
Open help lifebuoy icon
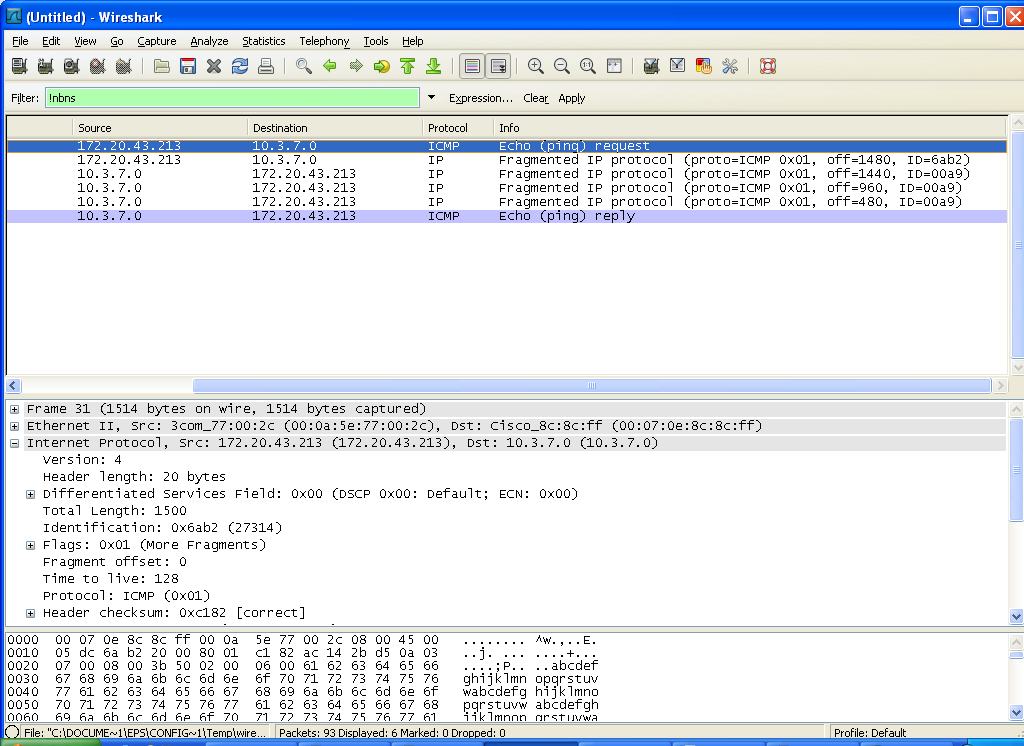tap(768, 66)
